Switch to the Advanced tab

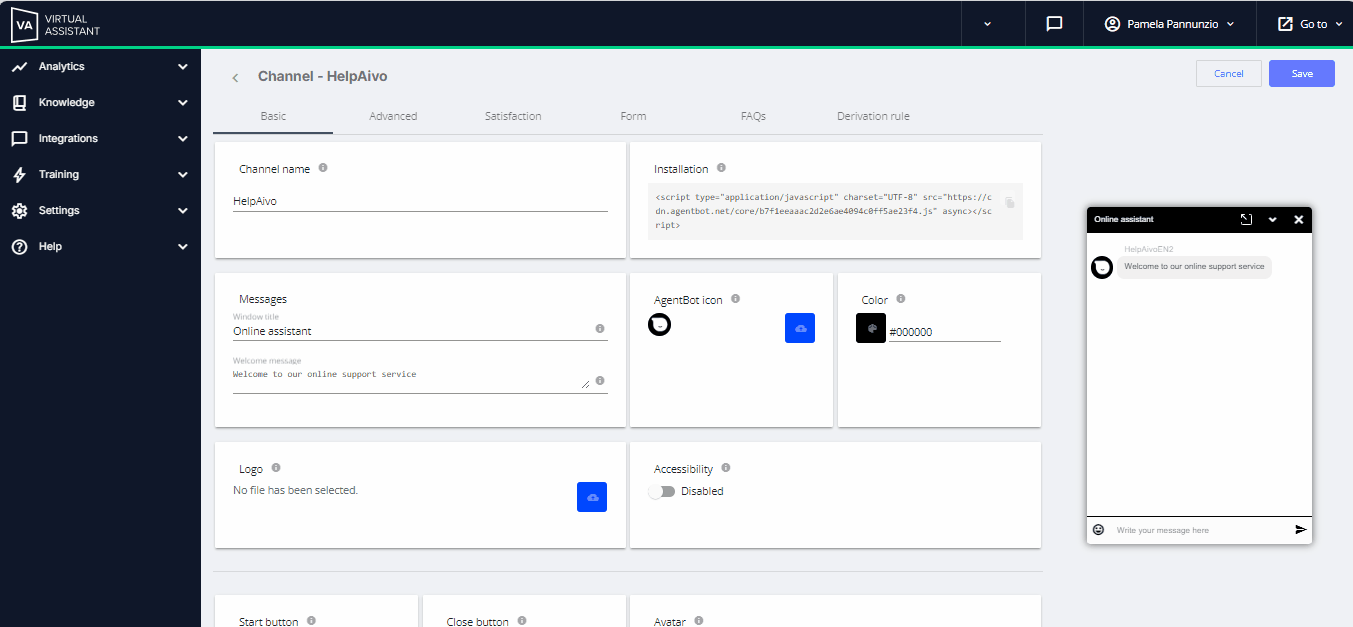(393, 116)
